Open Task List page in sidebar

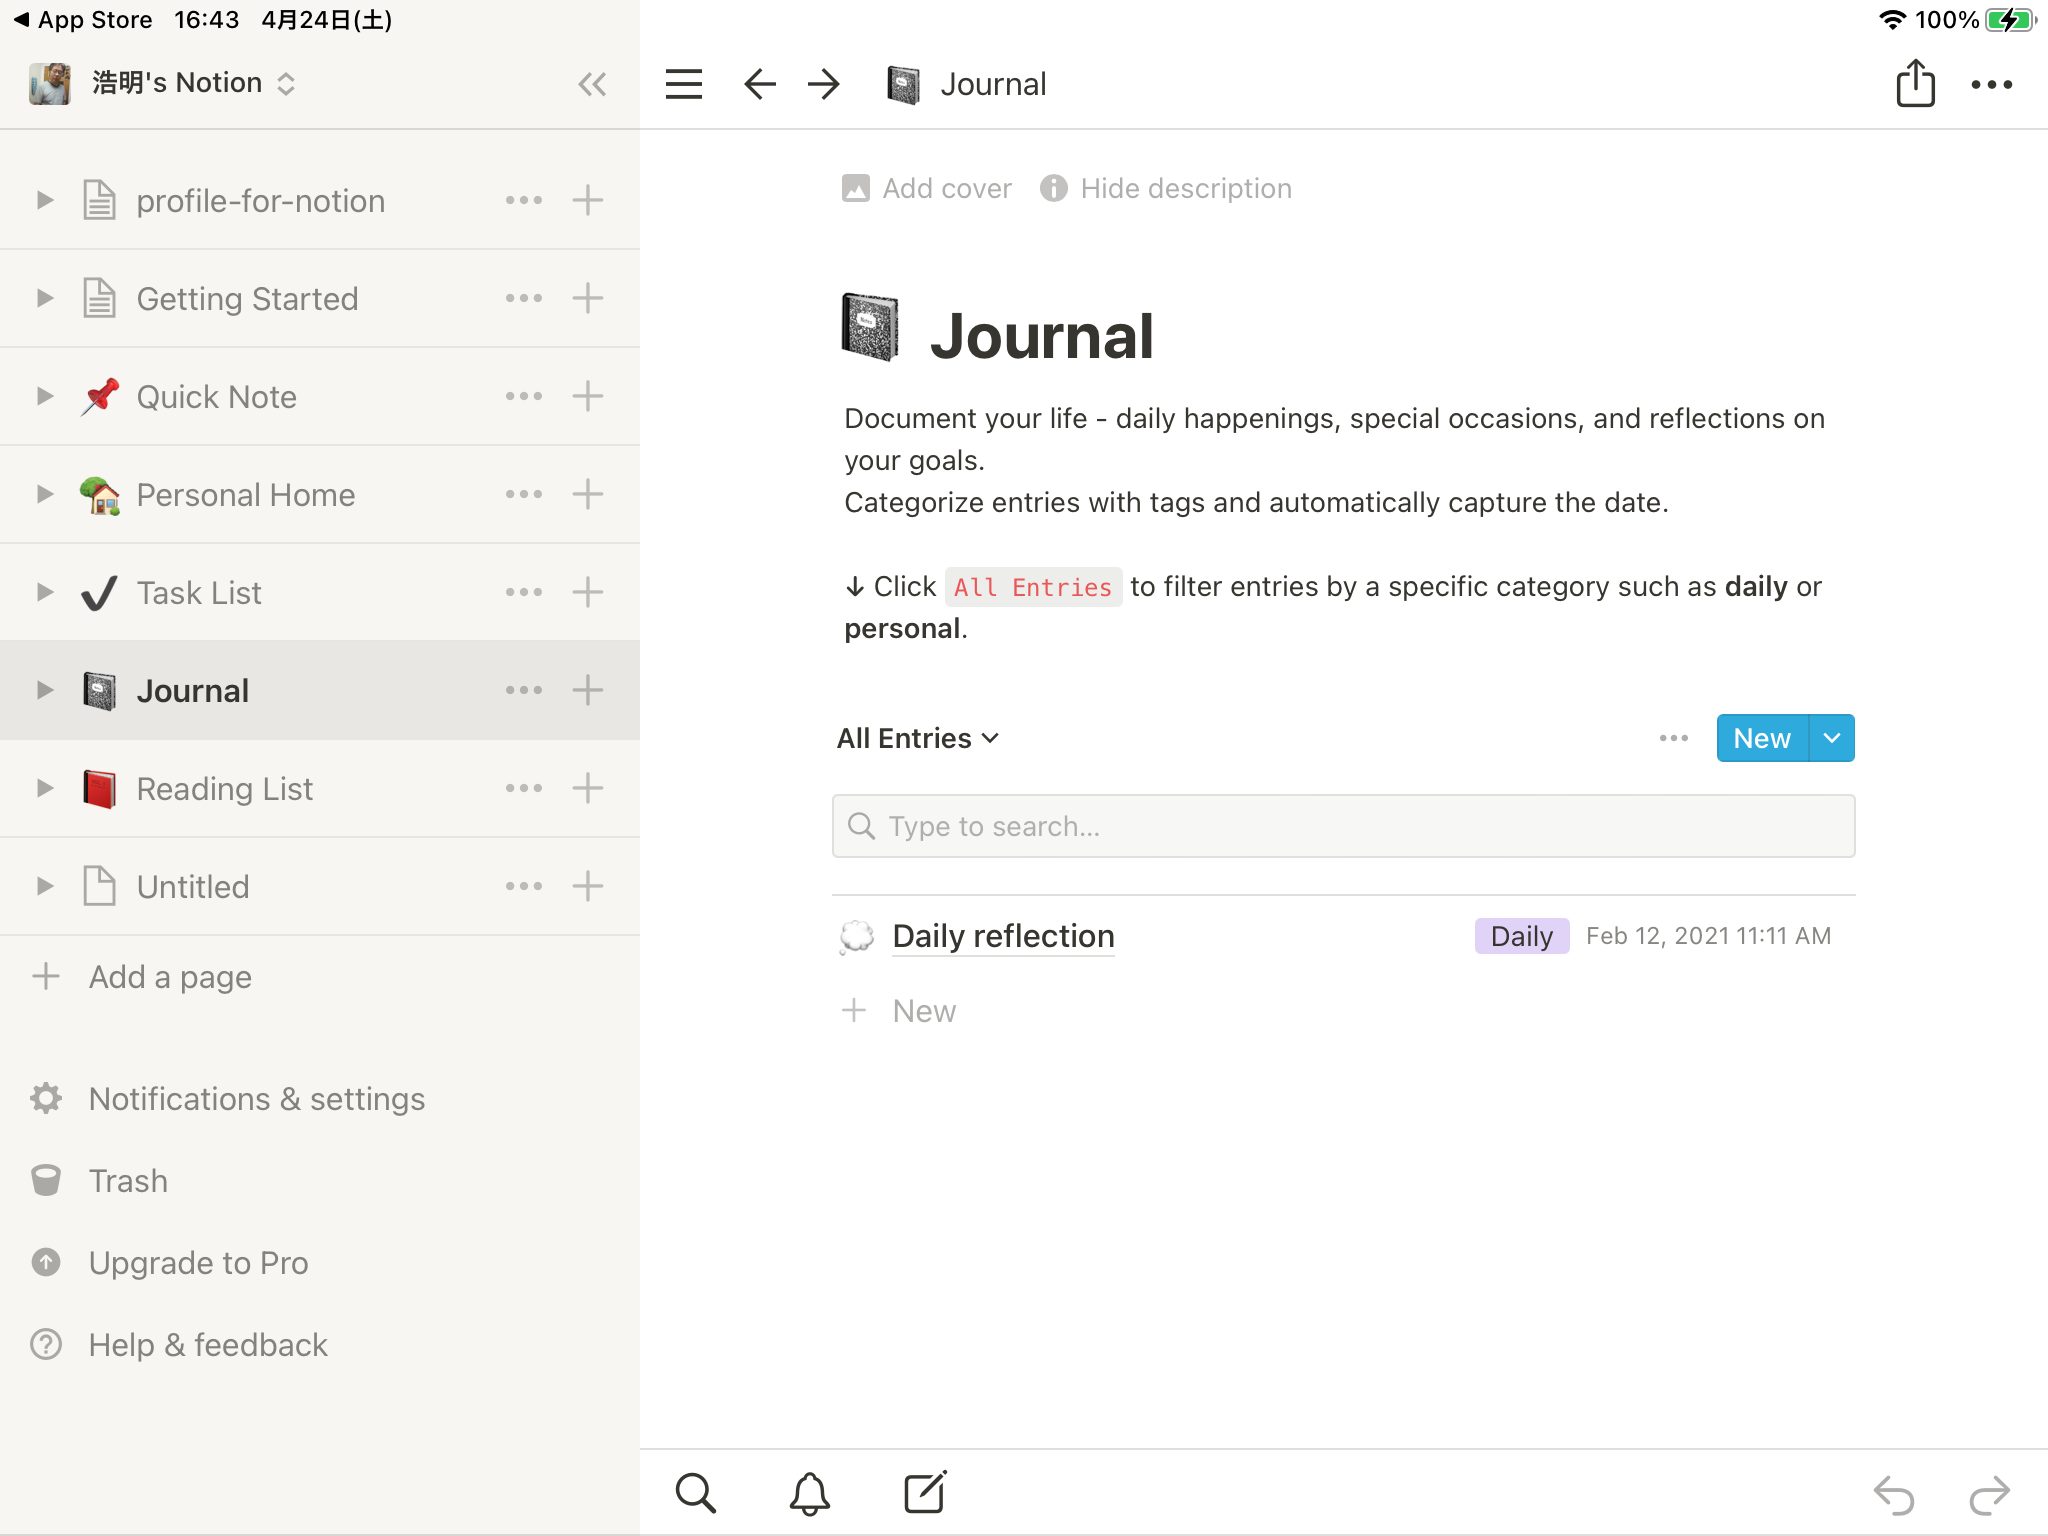(x=199, y=593)
